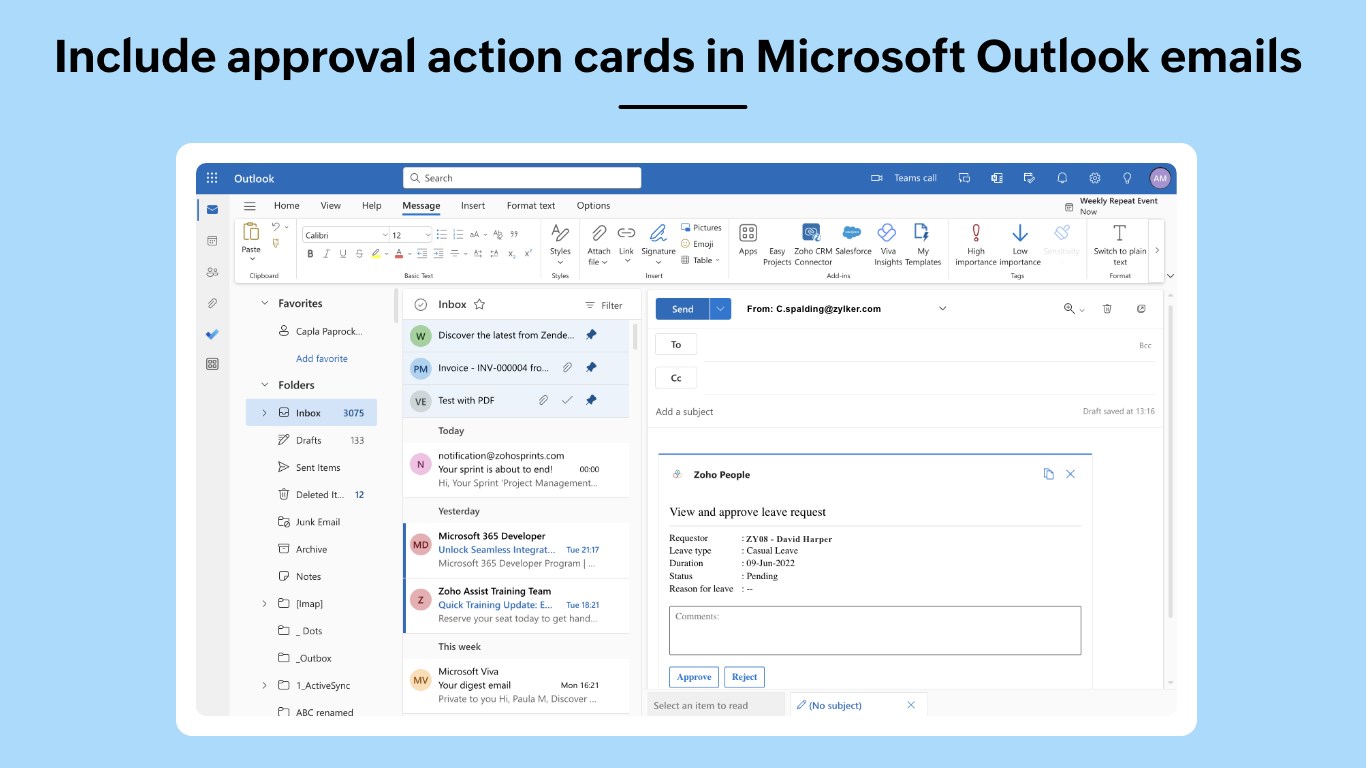Open the Zoho CRM Connector add-in
Image resolution: width=1366 pixels, height=768 pixels.
(x=813, y=244)
